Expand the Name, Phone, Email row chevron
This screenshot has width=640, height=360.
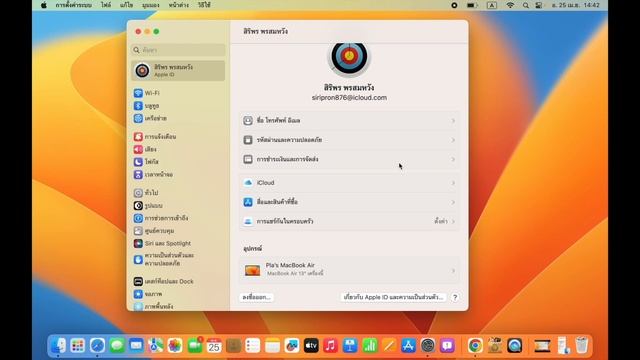453,121
